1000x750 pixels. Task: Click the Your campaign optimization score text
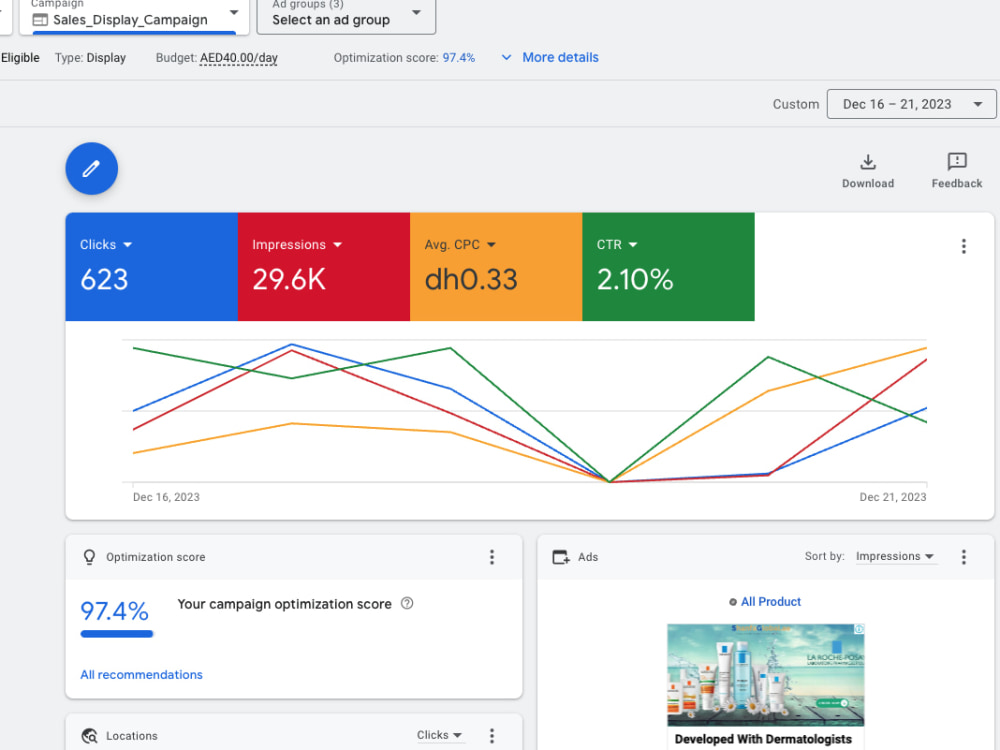[x=284, y=604]
